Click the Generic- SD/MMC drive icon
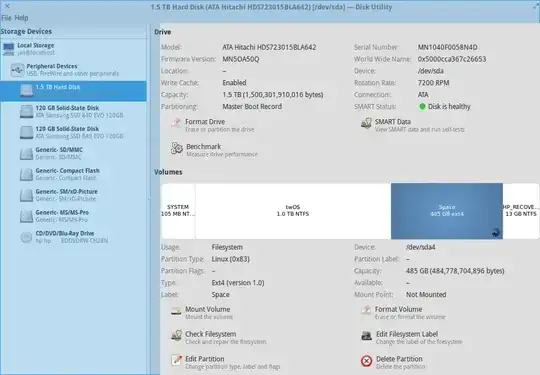The image size is (540, 375). pyautogui.click(x=27, y=154)
